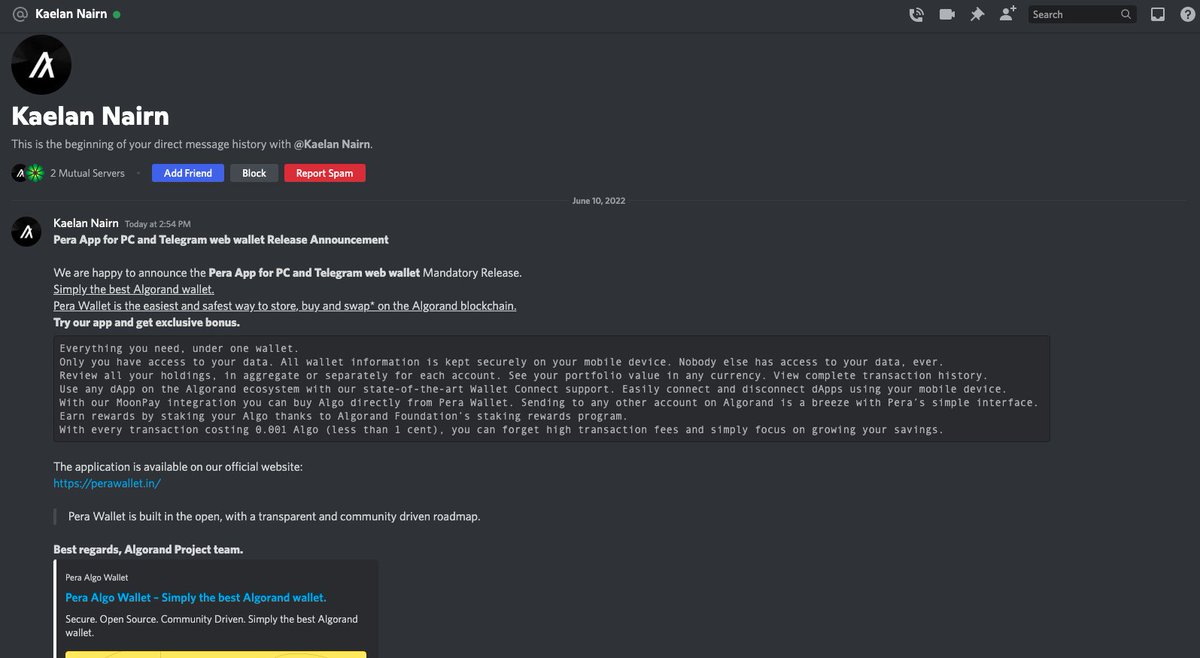The image size is (1200, 658).
Task: Click the Pera Algo Wallet embed provider name
Action: click(x=97, y=577)
